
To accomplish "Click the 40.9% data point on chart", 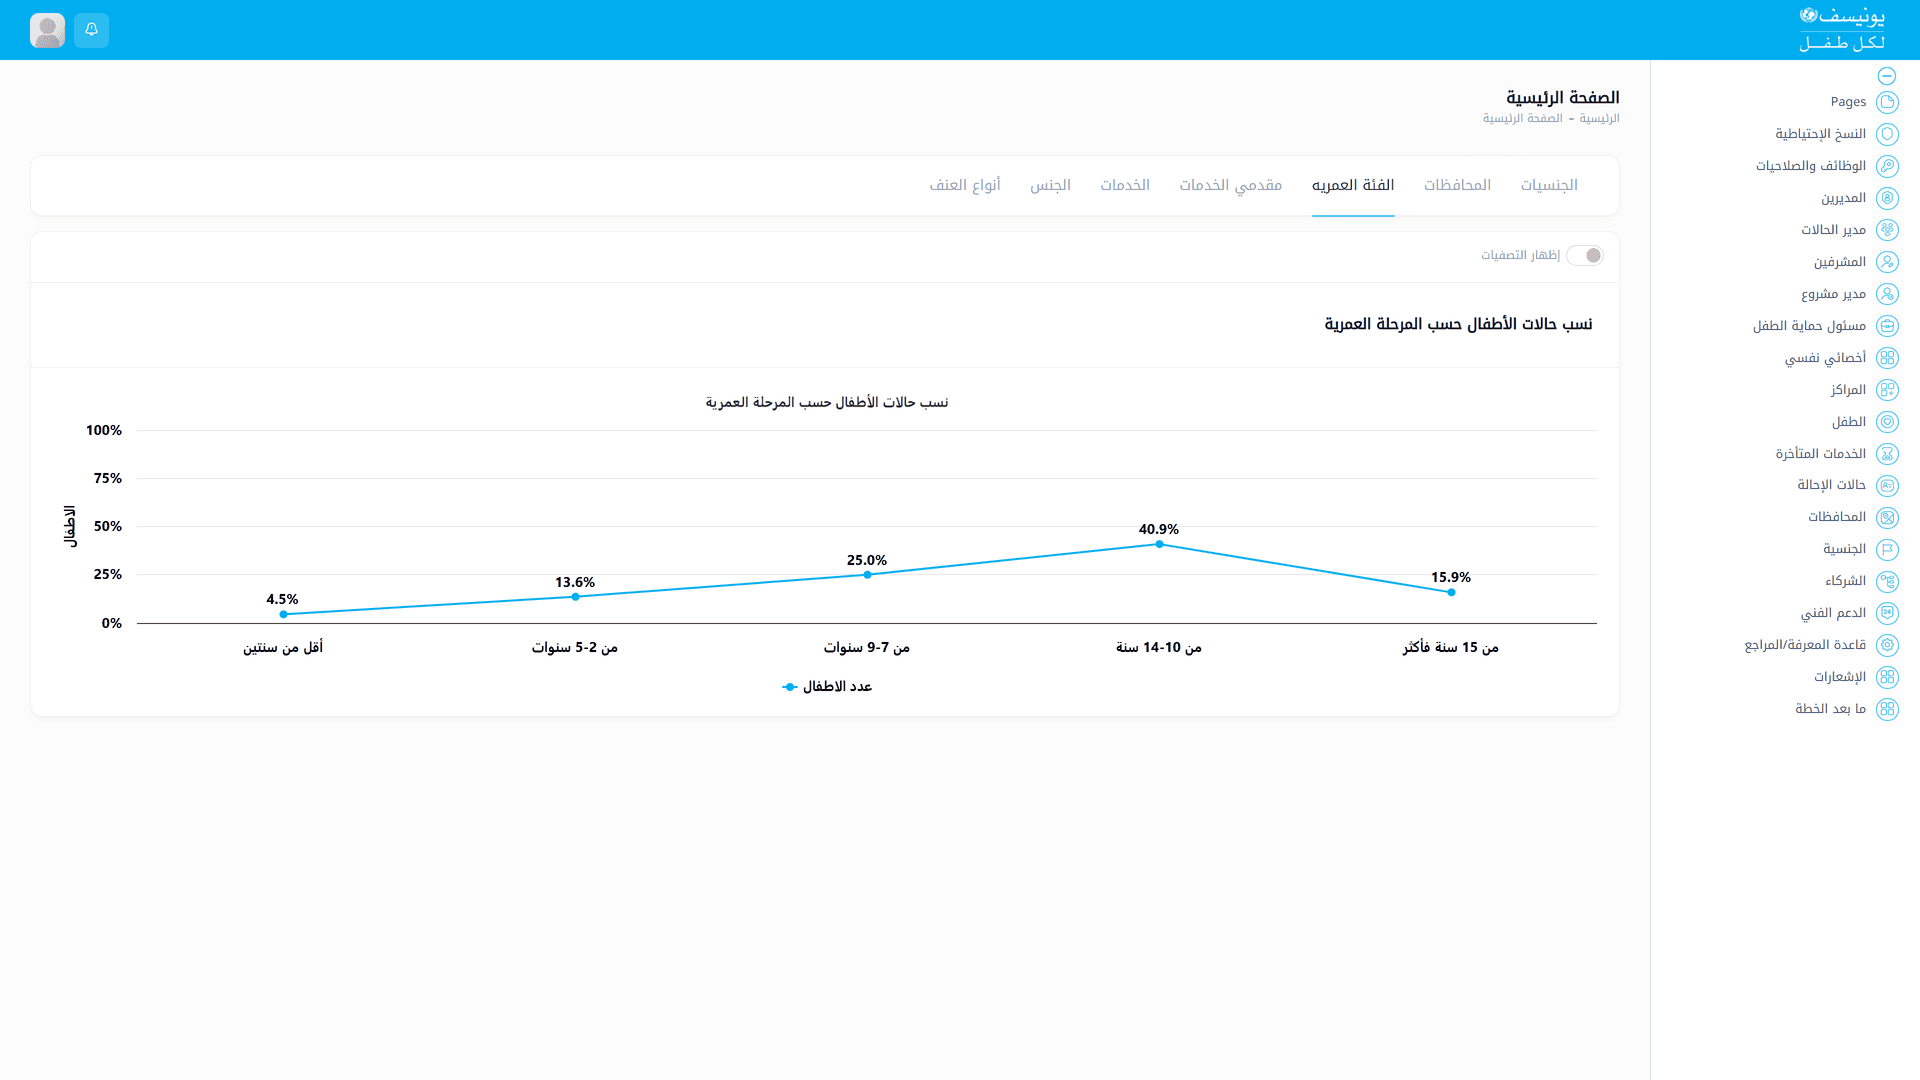I will pos(1159,544).
